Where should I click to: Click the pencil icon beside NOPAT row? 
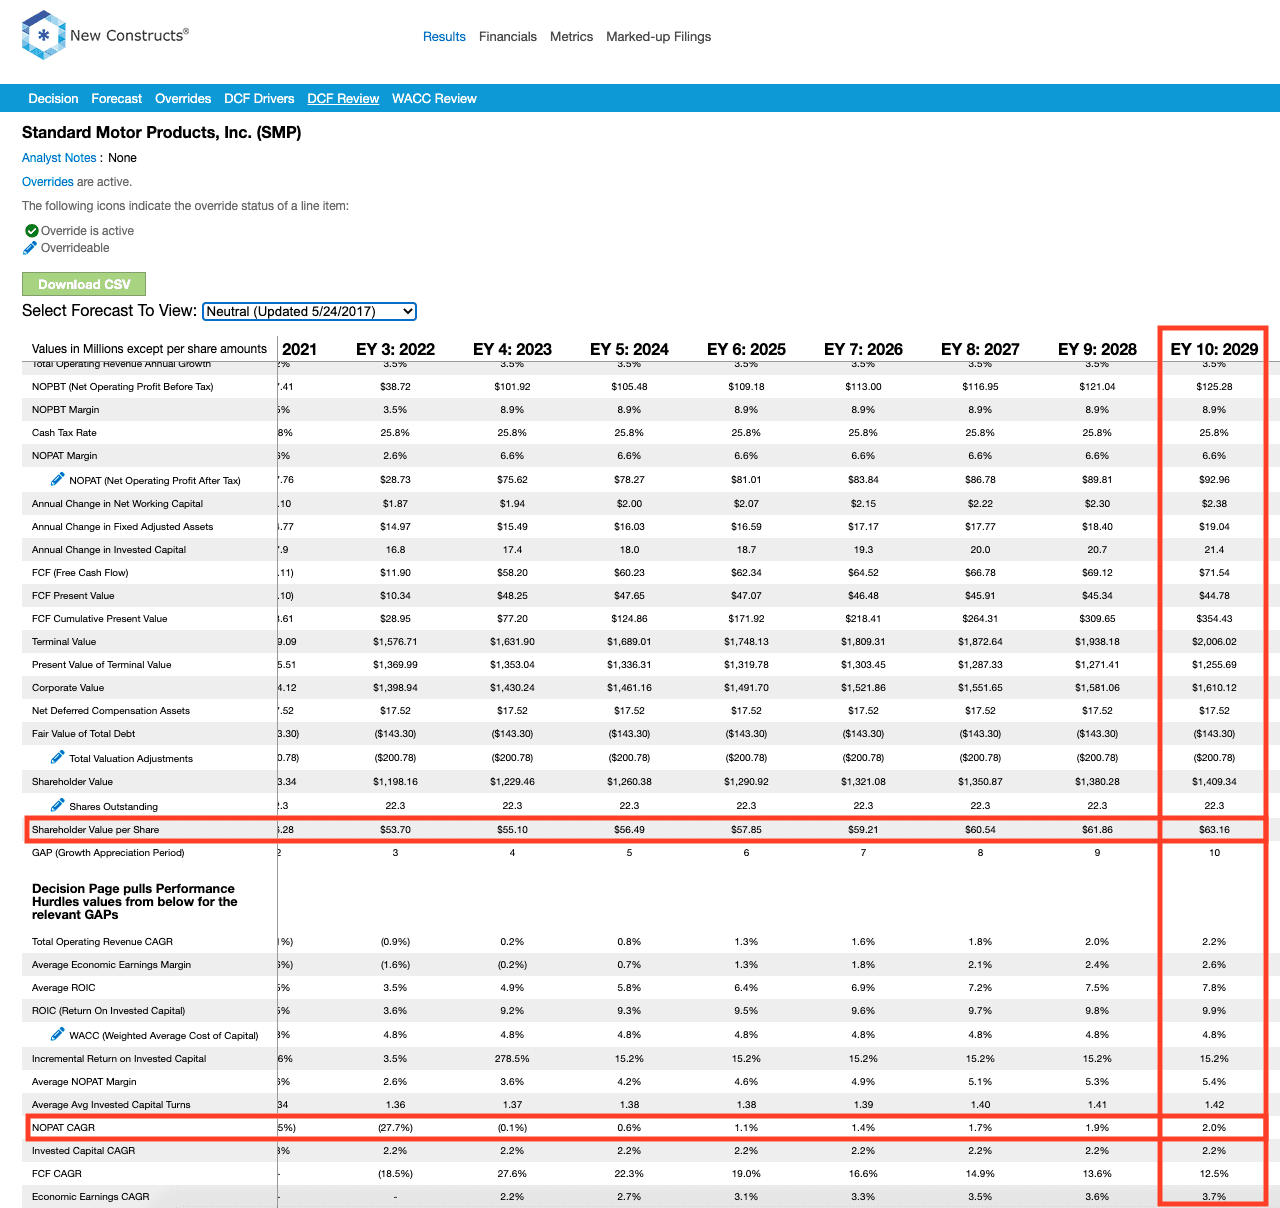point(58,479)
